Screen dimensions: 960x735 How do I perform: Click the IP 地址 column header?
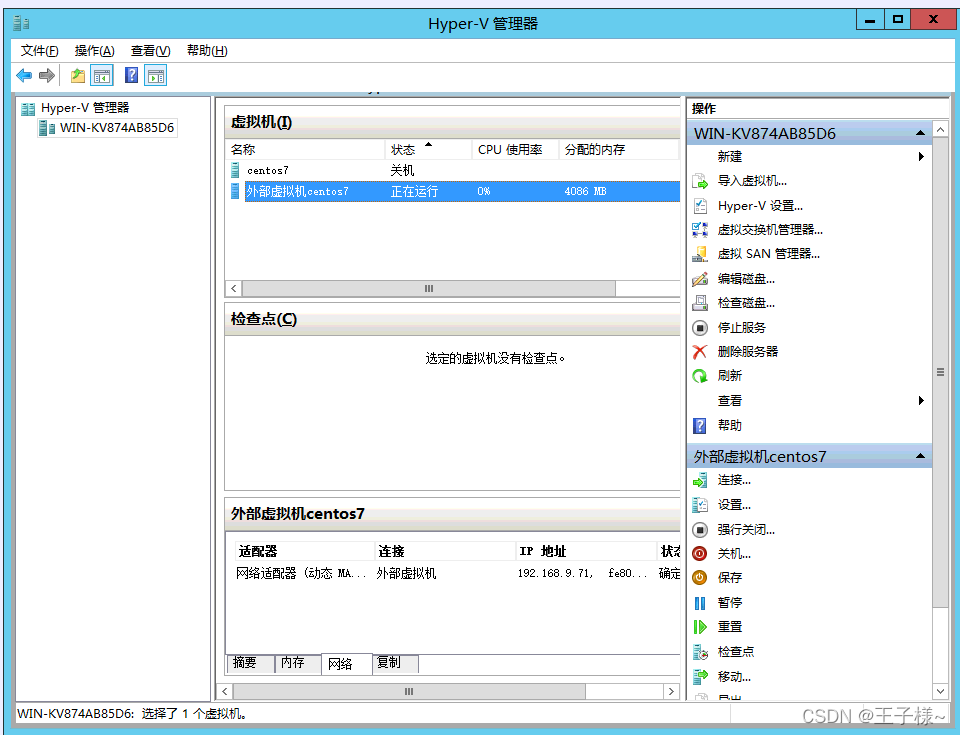pos(586,551)
